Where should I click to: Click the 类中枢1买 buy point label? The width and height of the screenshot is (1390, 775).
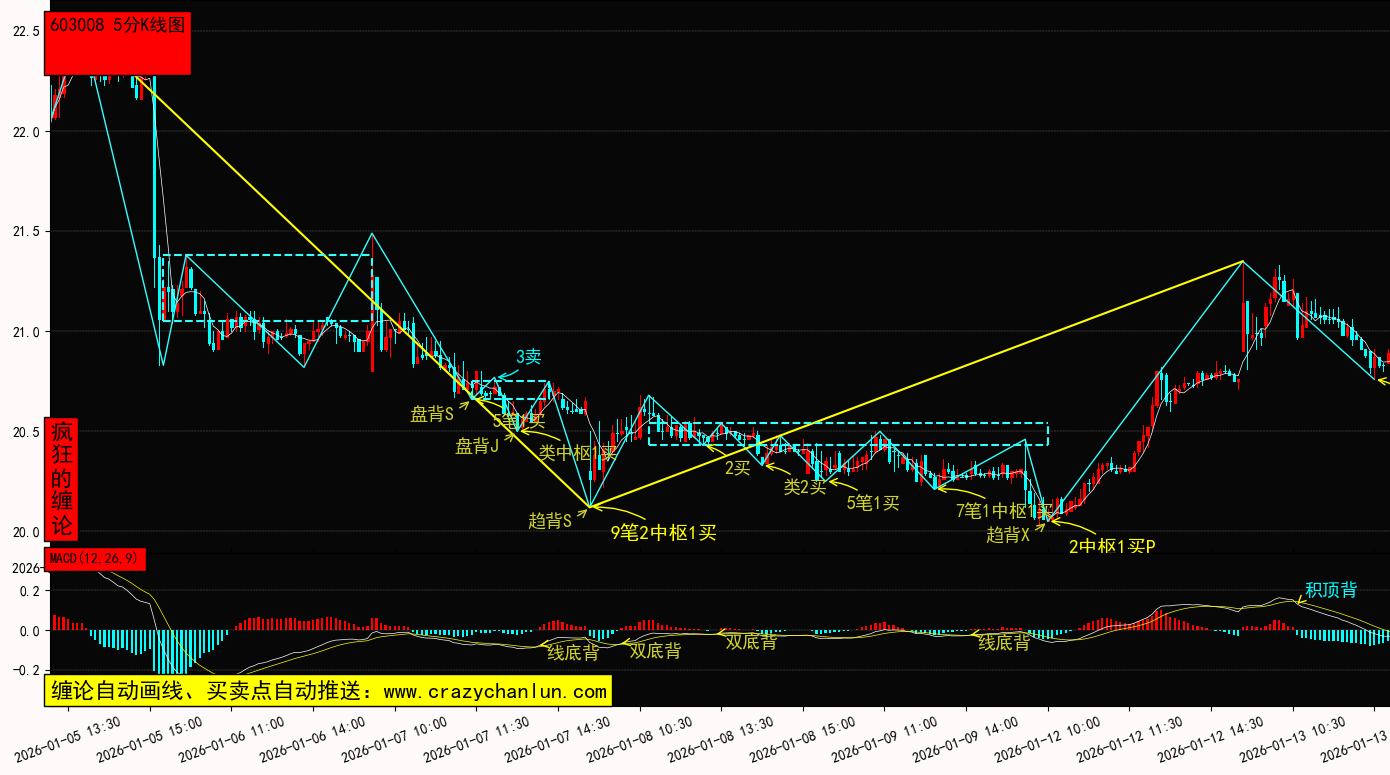[578, 453]
